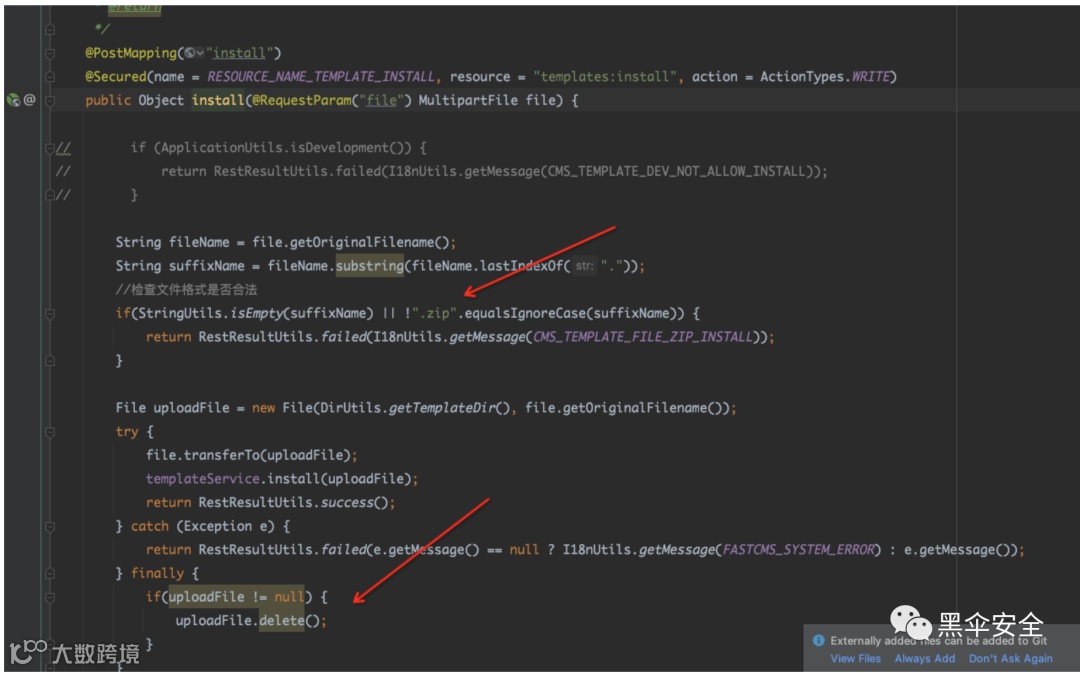Click the ".zip" string literal

(435, 313)
